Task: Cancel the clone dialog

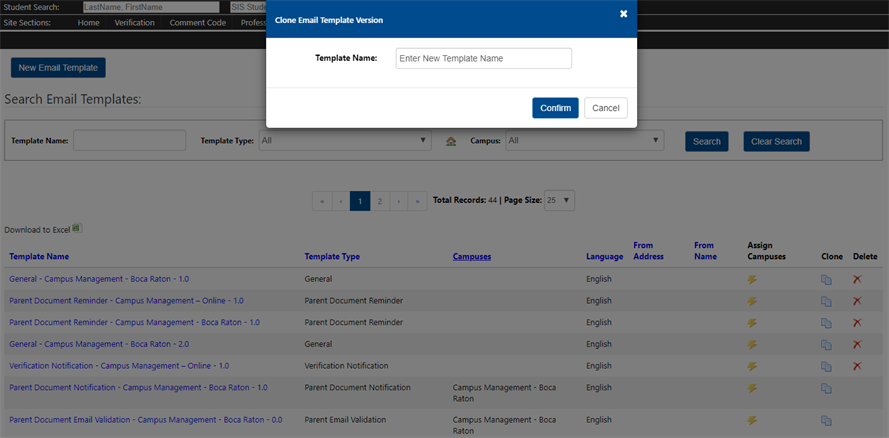Action: click(606, 108)
